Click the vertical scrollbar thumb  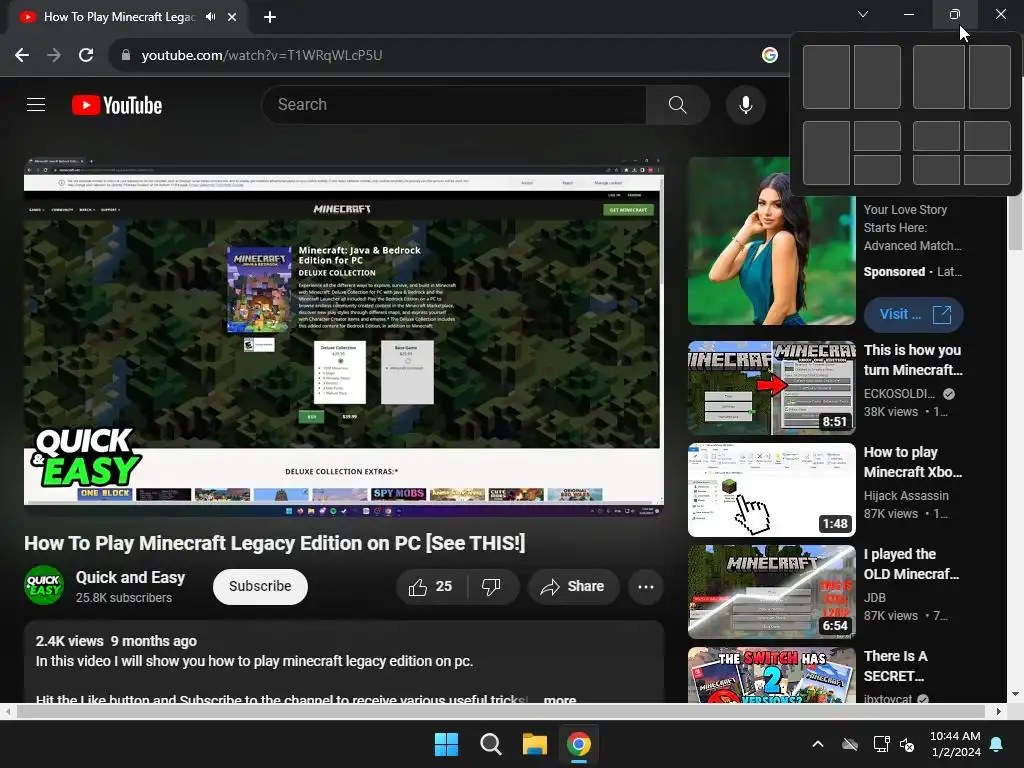click(1015, 222)
